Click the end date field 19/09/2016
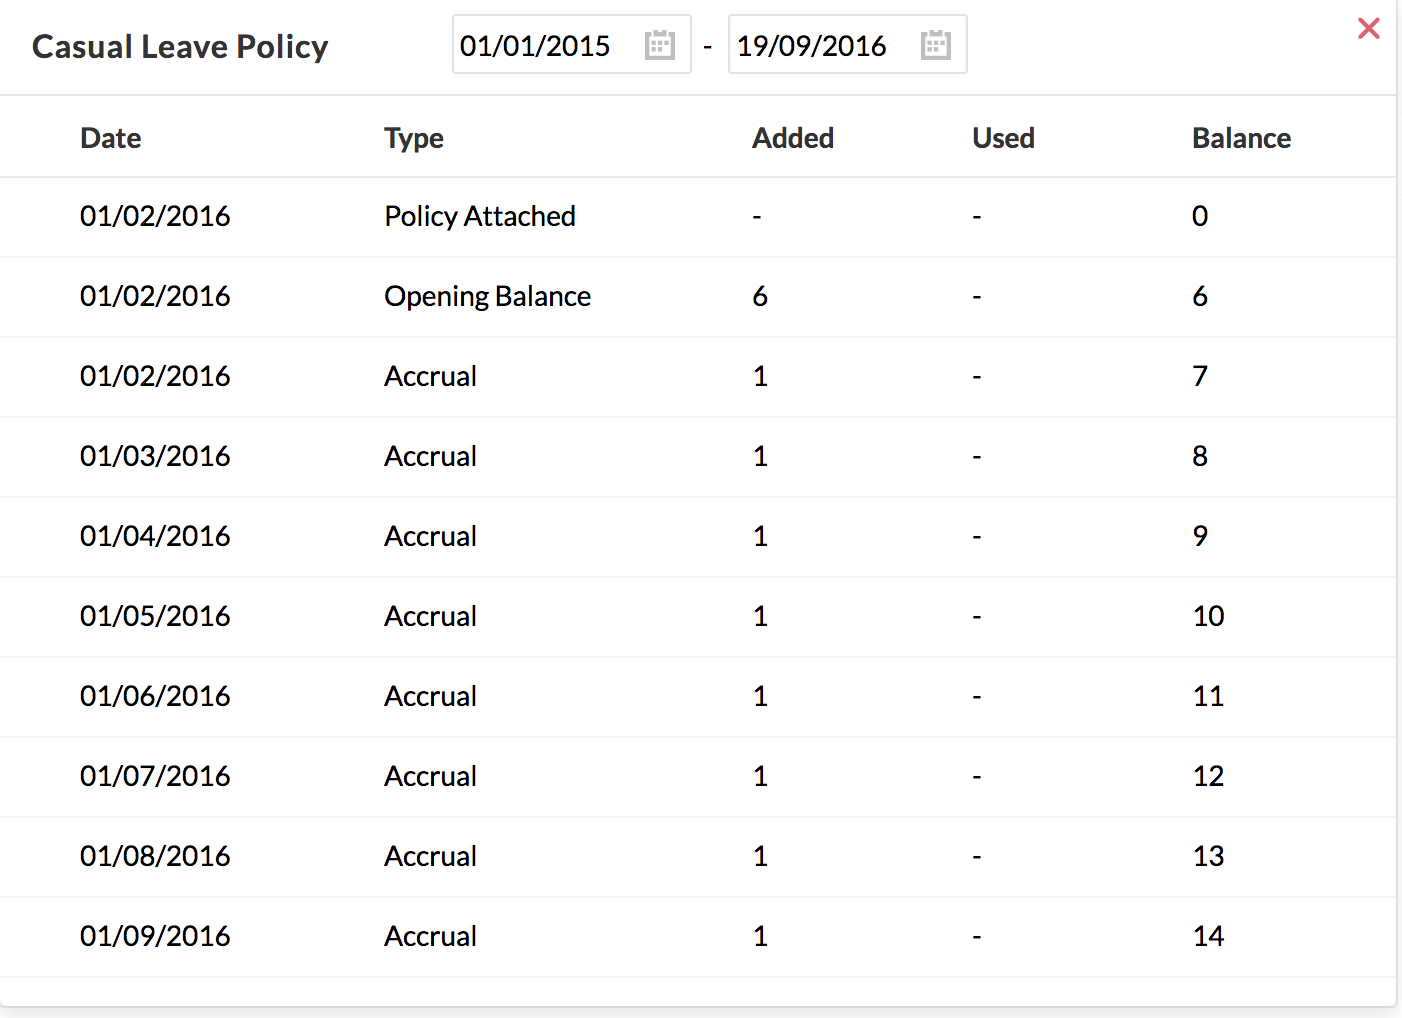 point(812,46)
